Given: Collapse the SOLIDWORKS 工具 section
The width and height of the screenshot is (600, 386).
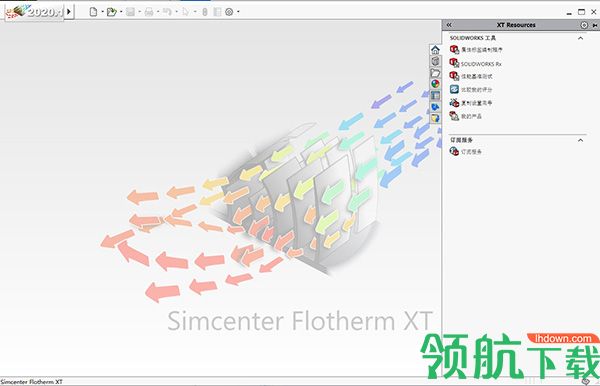Looking at the screenshot, I should [580, 38].
